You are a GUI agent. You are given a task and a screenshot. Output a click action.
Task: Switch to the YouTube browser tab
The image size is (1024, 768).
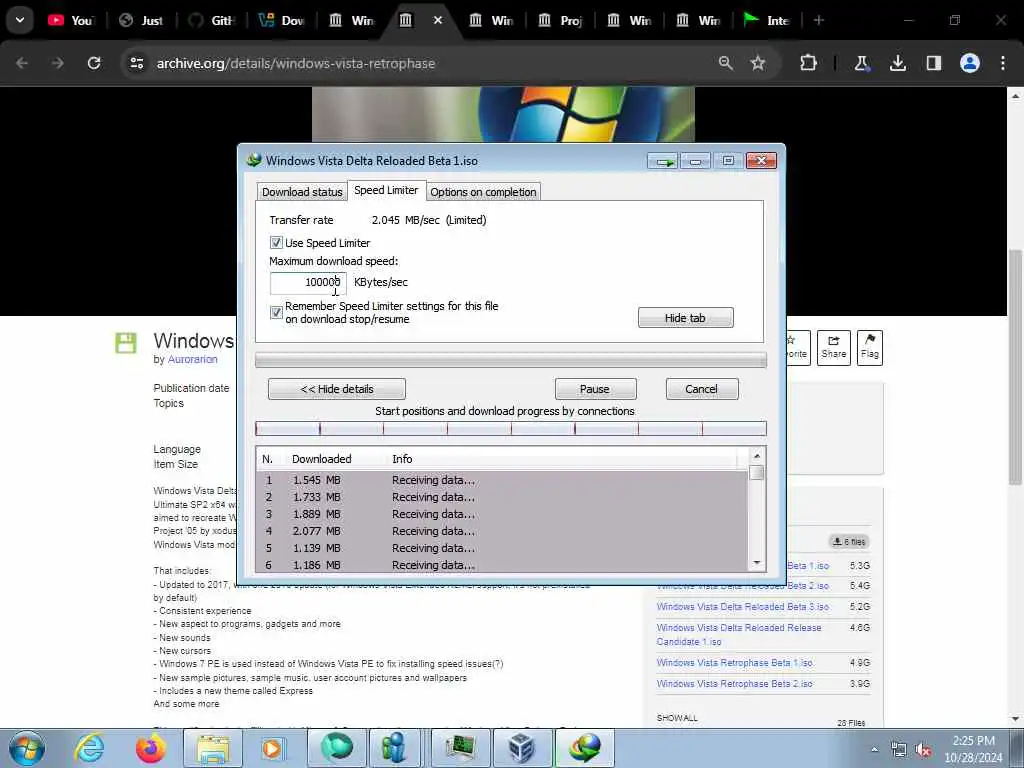pos(72,20)
